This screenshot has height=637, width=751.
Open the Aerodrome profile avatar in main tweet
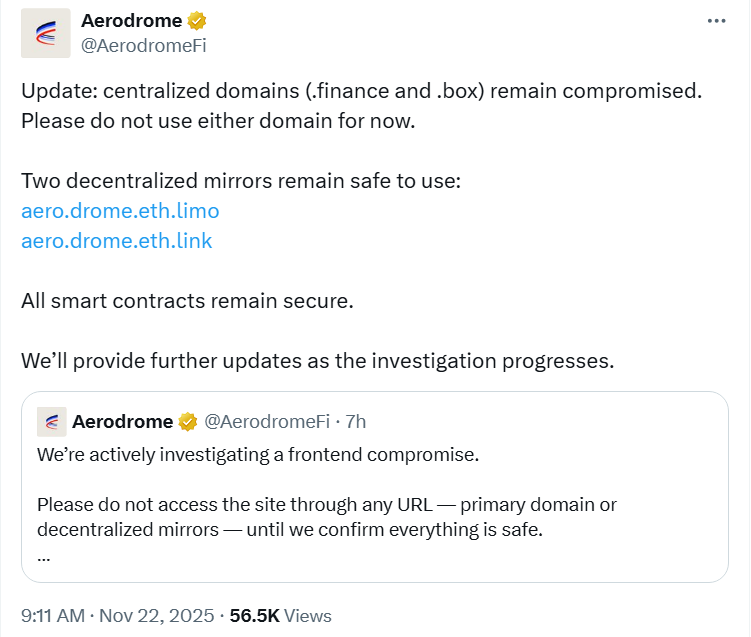coord(46,33)
